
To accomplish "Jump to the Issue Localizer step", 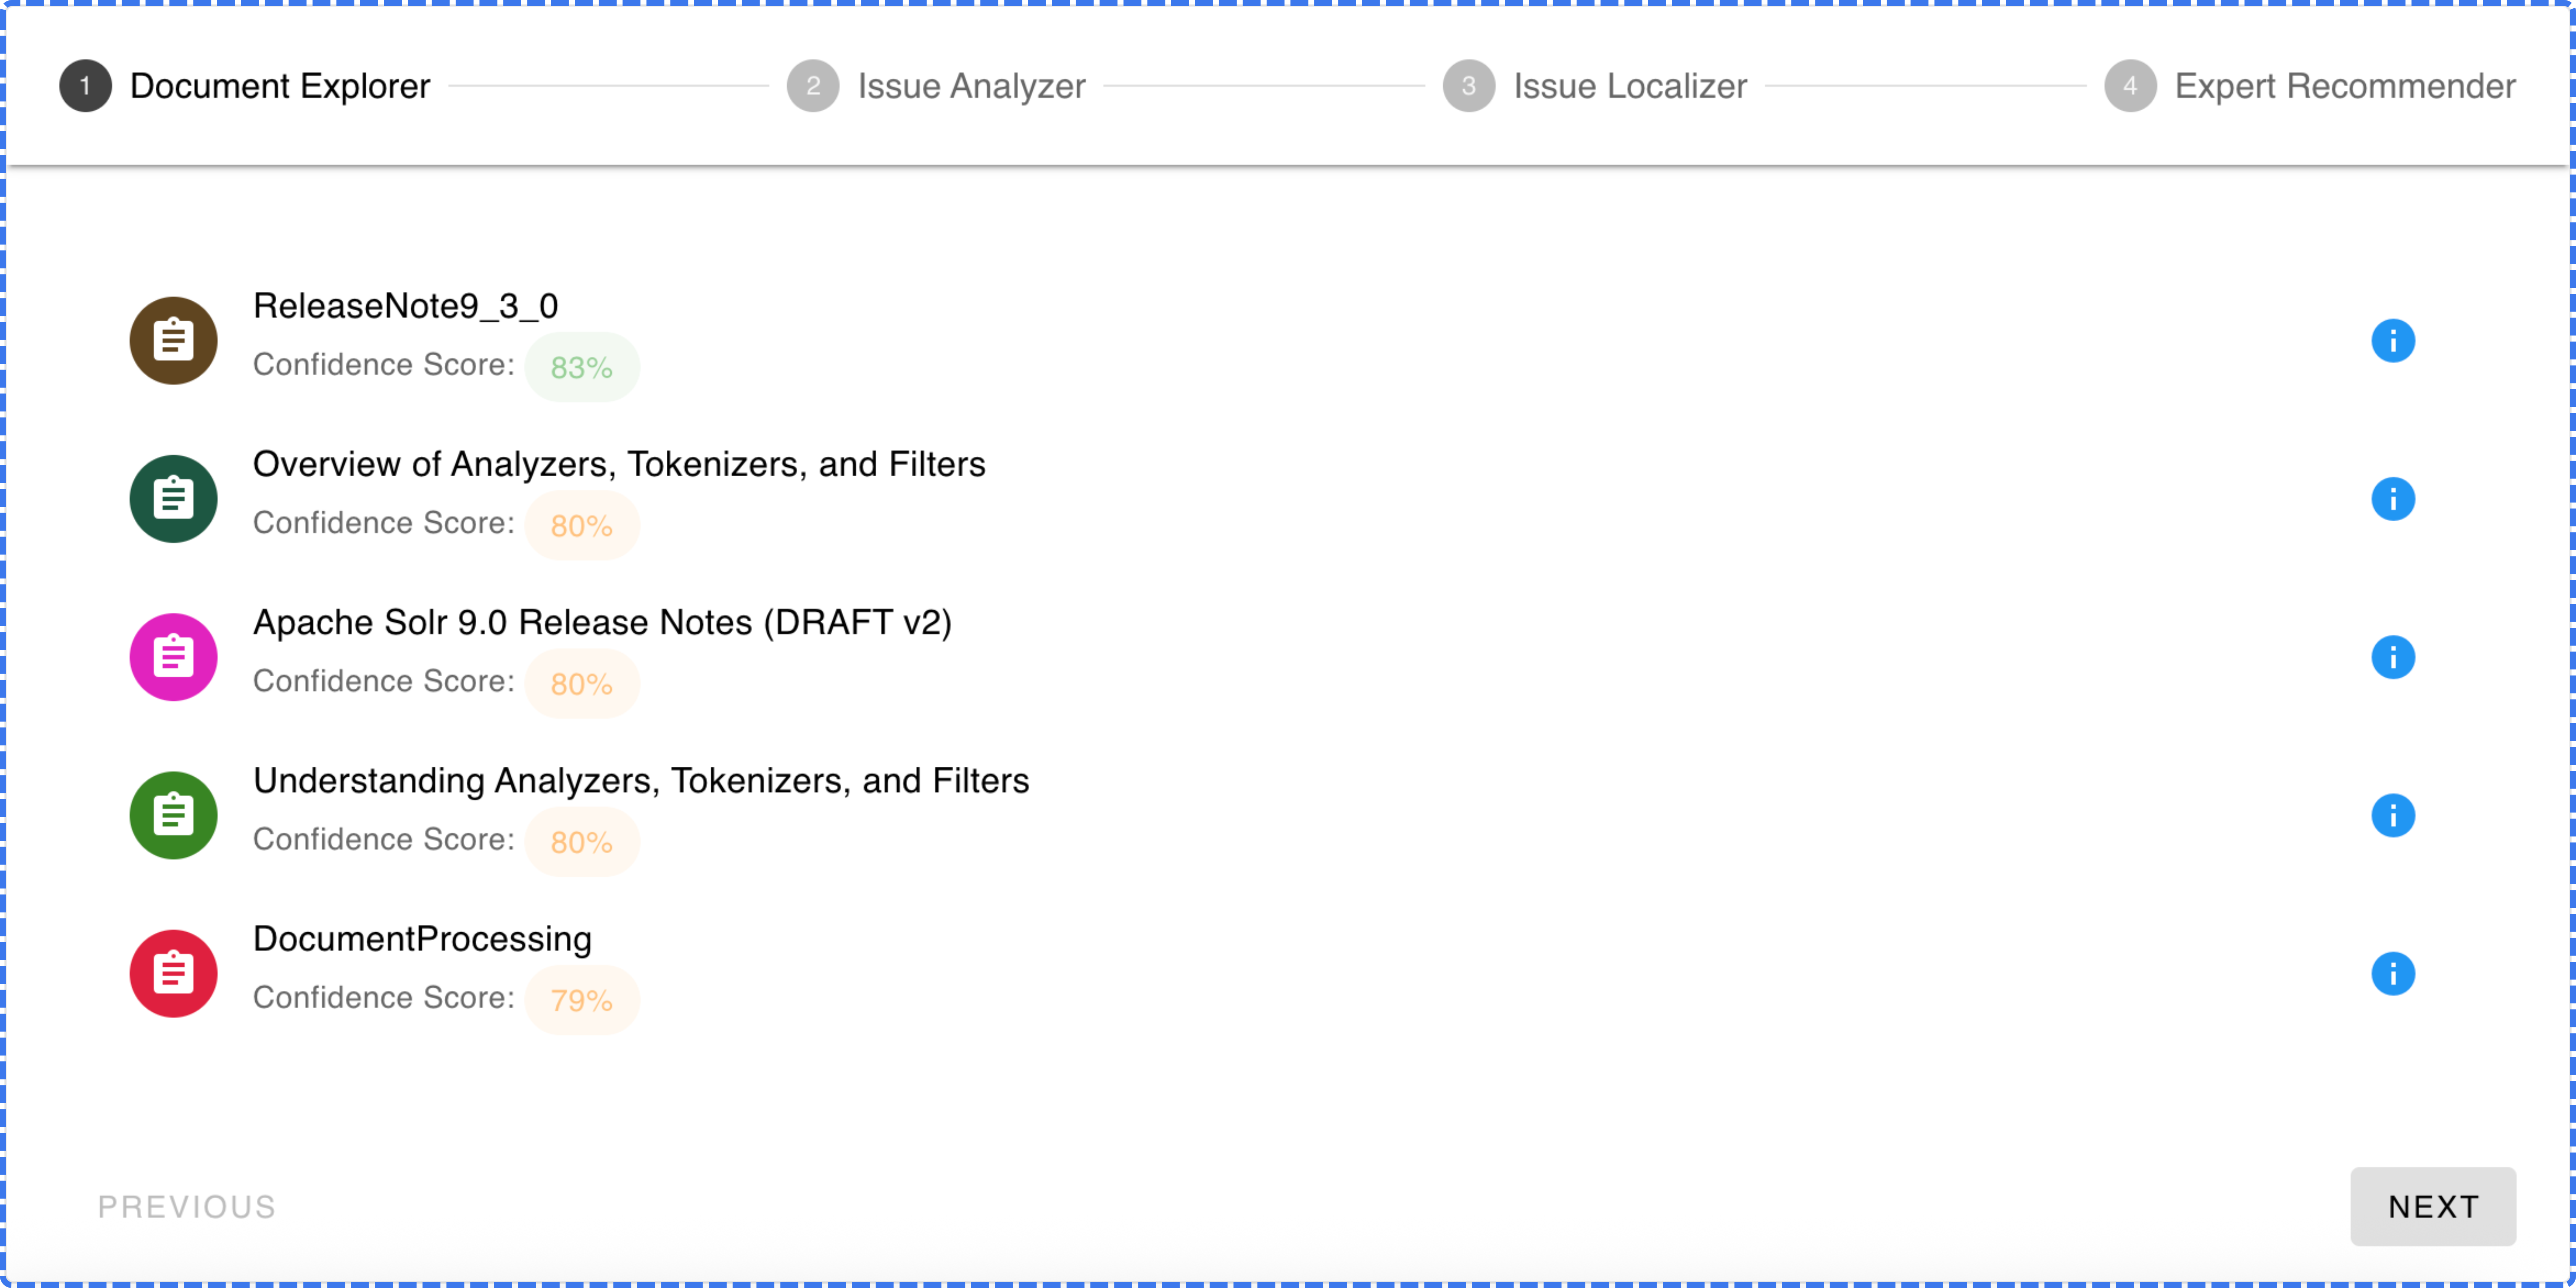I will click(x=1595, y=86).
